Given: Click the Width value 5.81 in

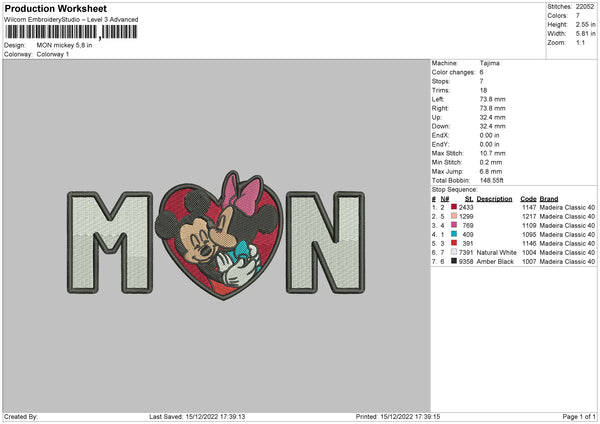Looking at the screenshot, I should point(585,34).
